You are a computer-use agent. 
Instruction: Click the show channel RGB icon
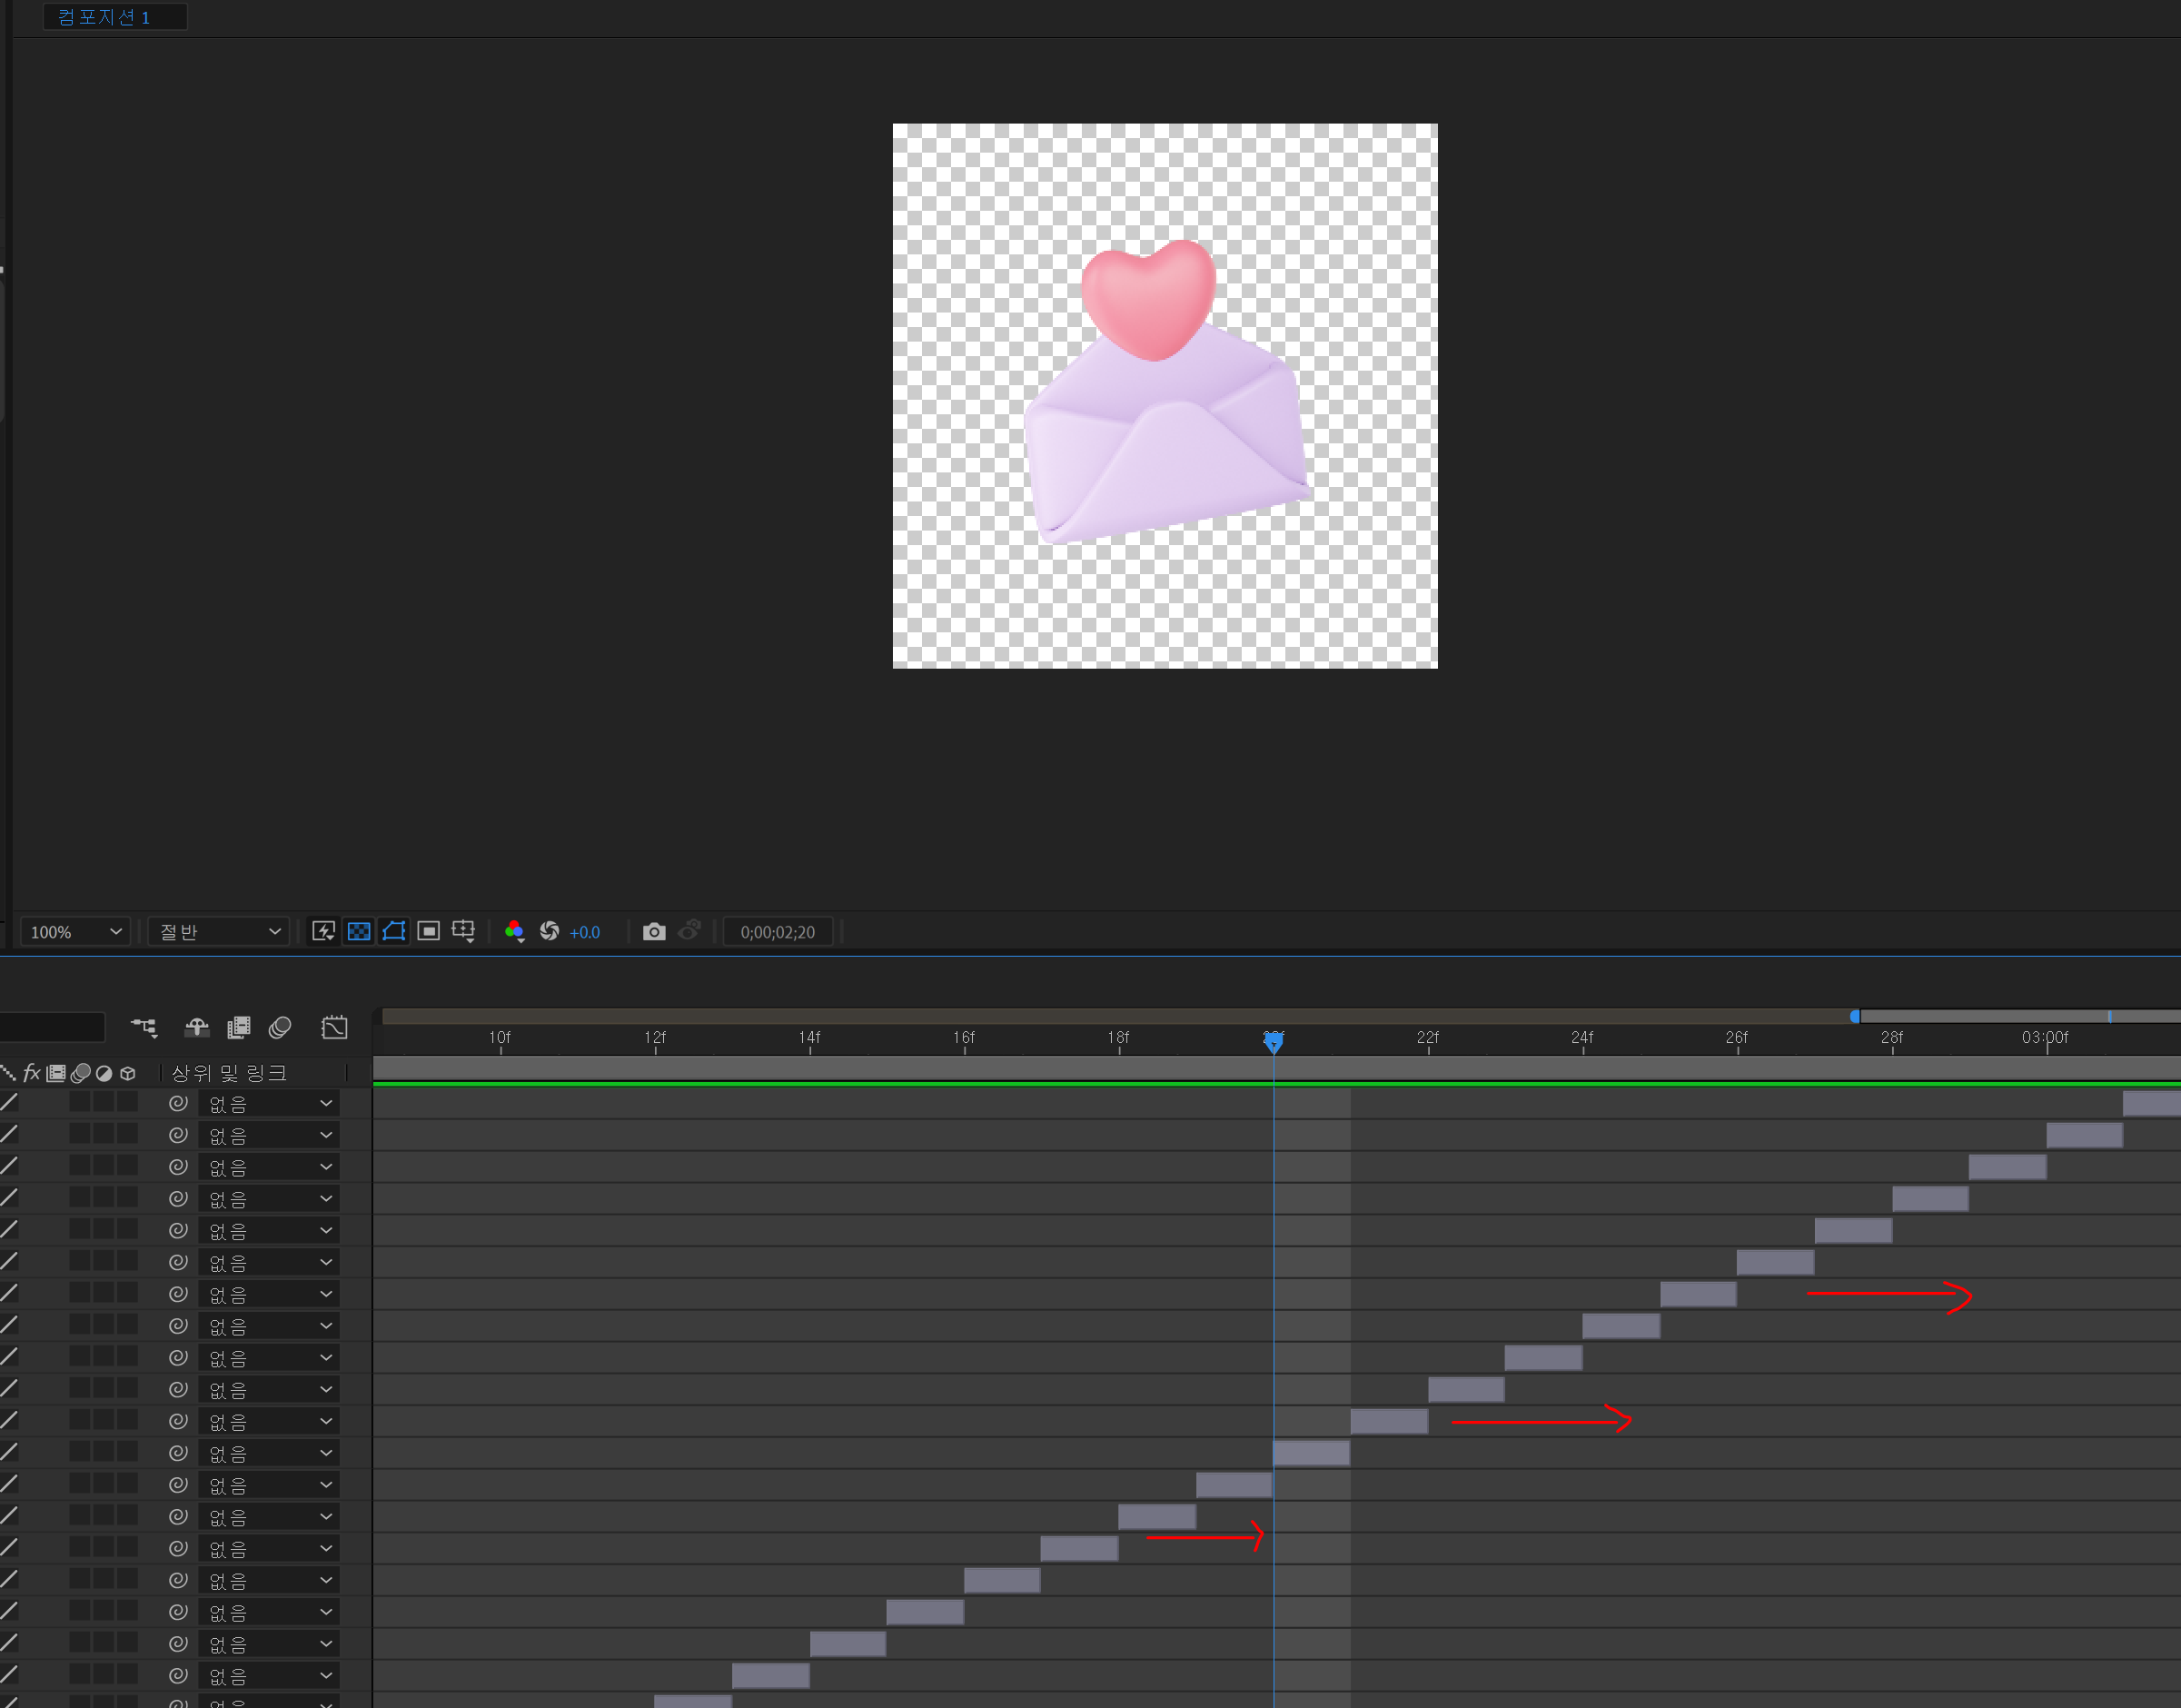tap(515, 931)
